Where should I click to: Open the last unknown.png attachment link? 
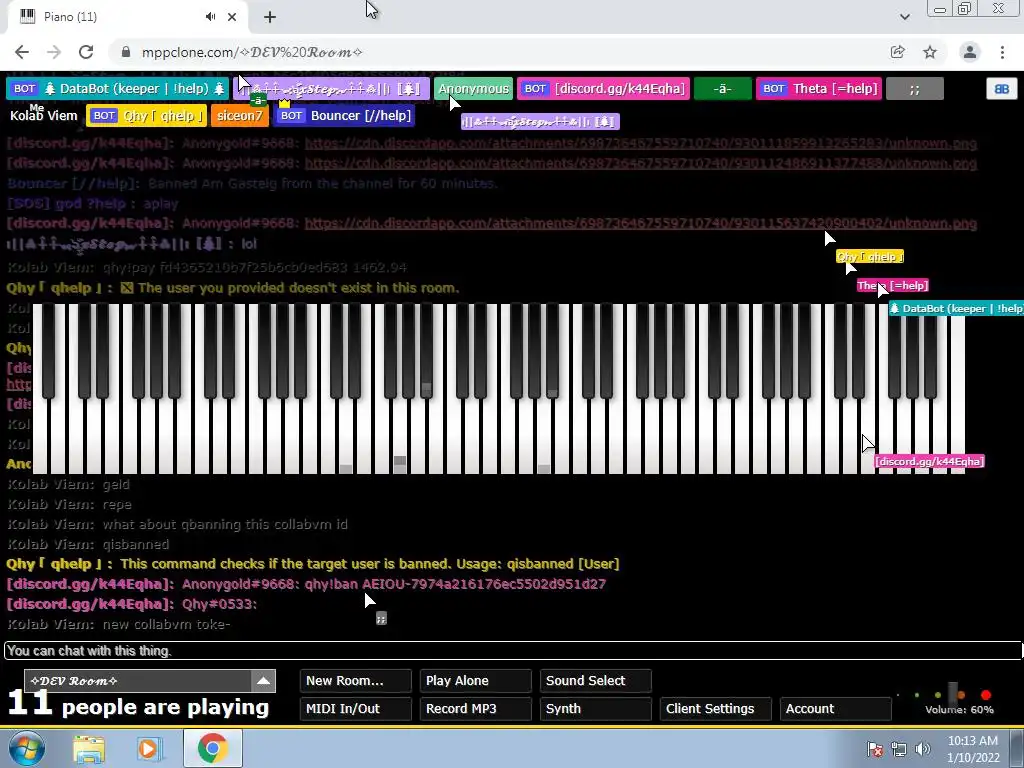point(641,223)
